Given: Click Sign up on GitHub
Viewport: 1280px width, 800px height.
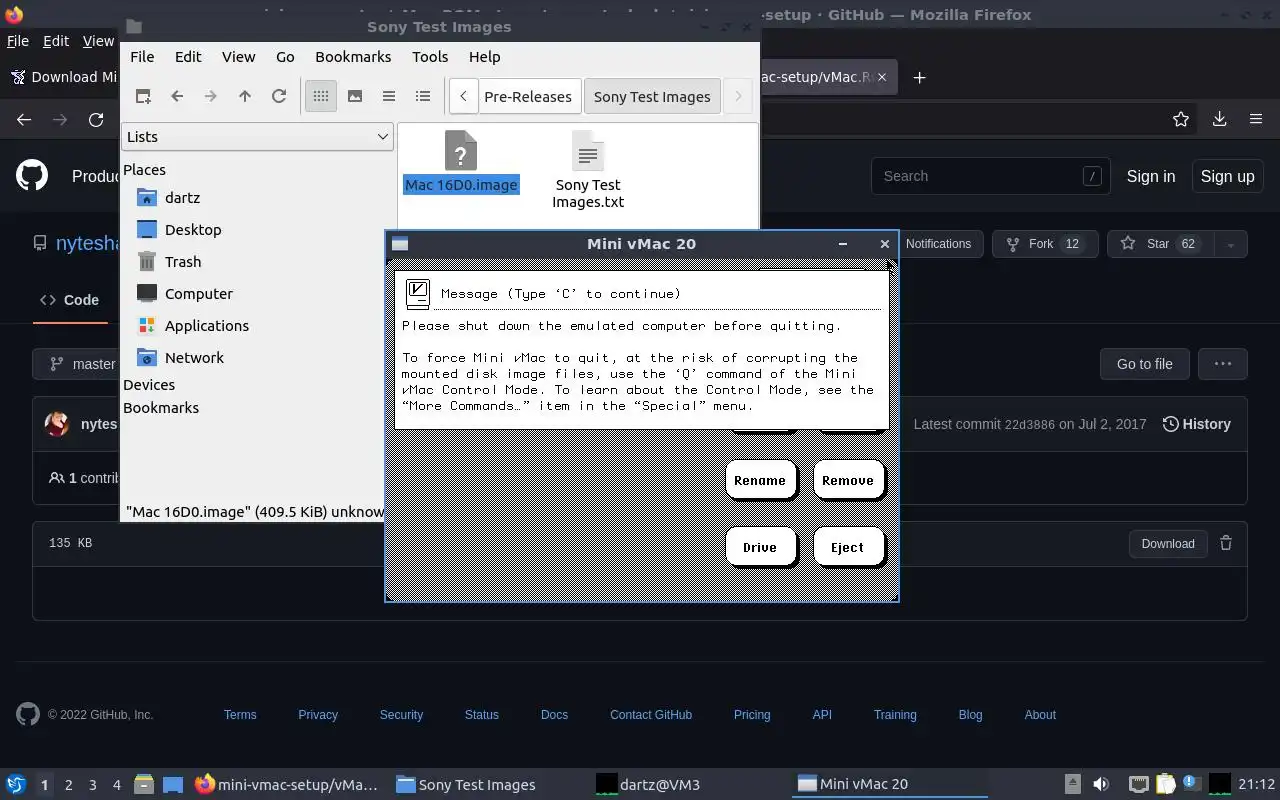Looking at the screenshot, I should [1227, 176].
